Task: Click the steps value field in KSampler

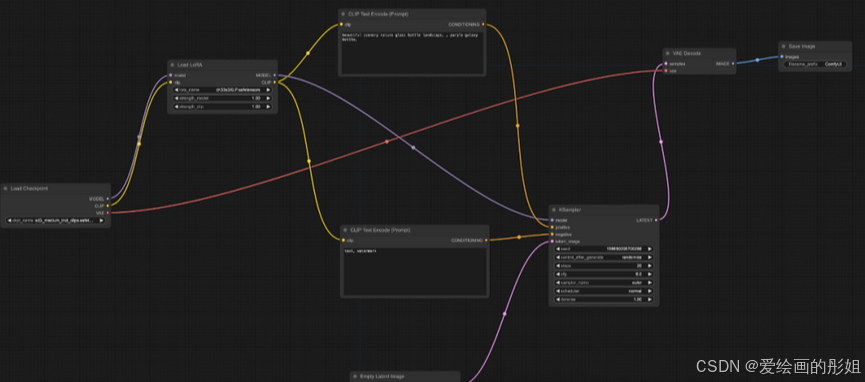Action: (x=604, y=266)
